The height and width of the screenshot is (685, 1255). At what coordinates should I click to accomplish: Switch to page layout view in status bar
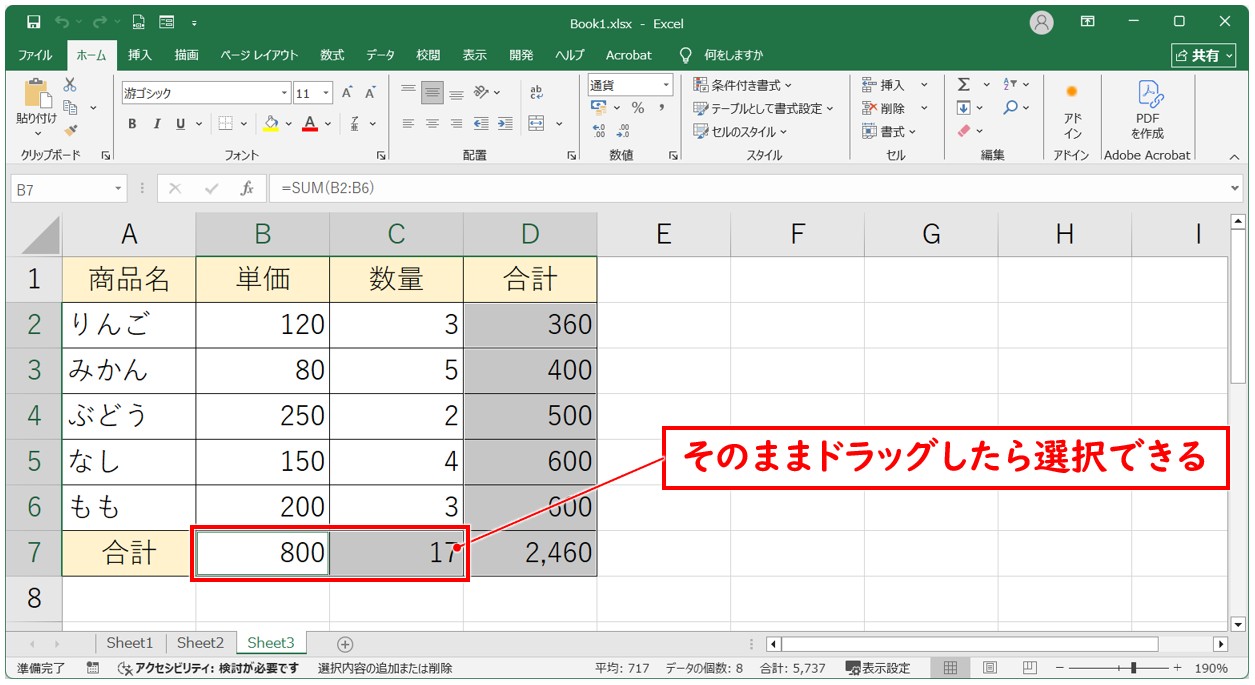click(989, 668)
